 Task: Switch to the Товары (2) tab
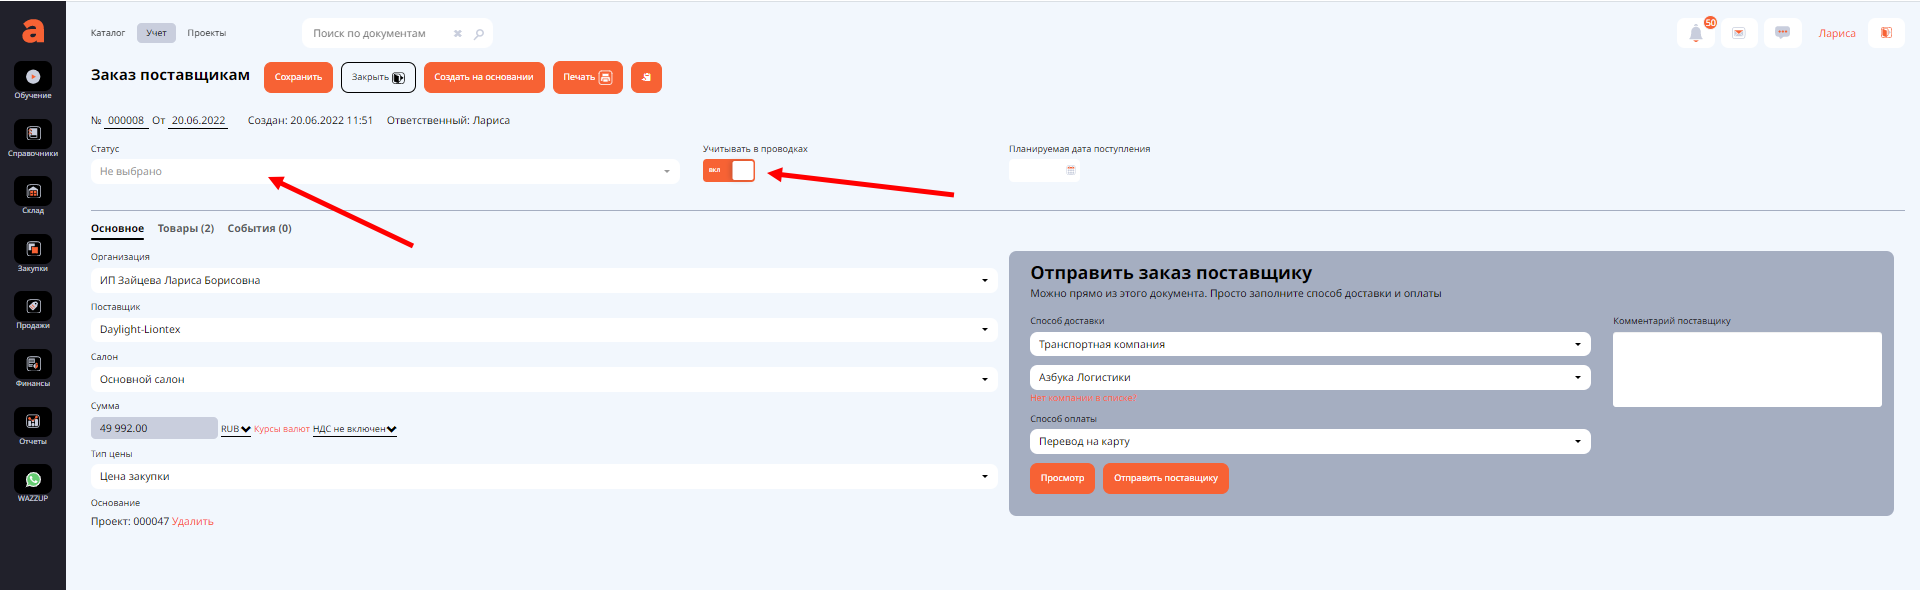click(186, 229)
